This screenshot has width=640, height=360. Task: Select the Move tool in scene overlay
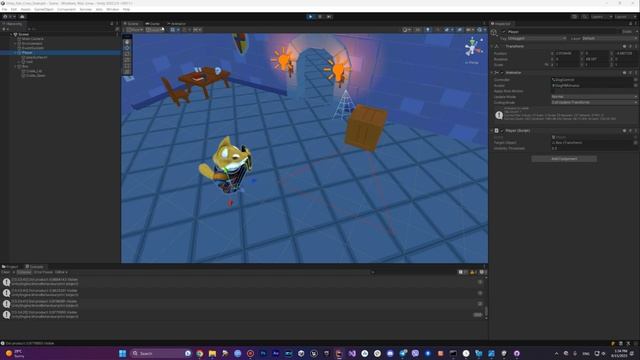(x=127, y=48)
